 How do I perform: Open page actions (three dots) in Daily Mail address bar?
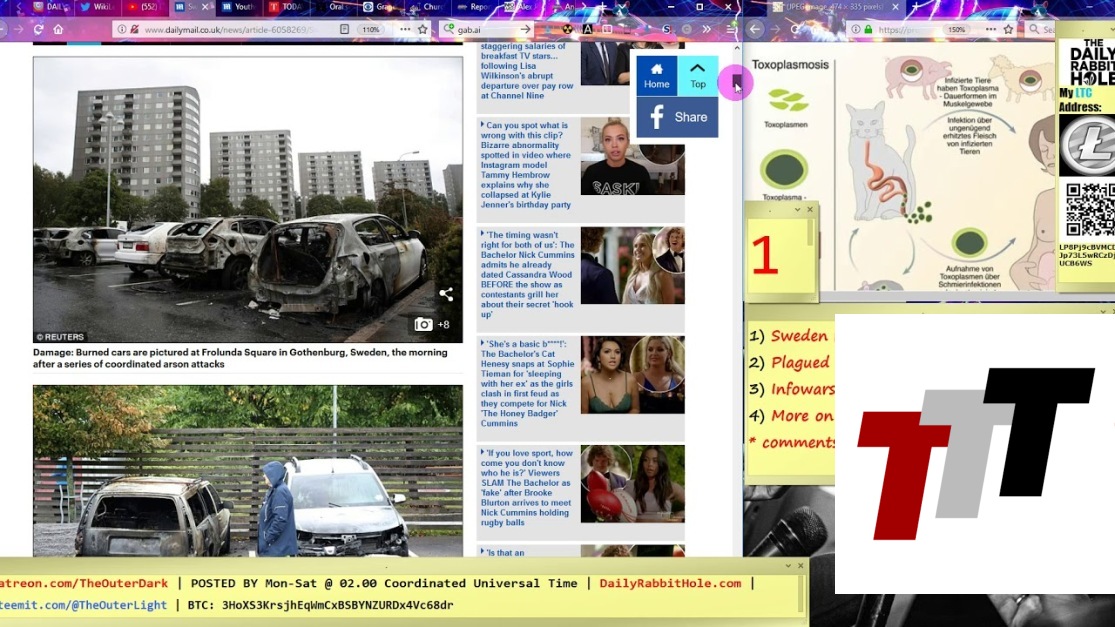click(x=403, y=30)
